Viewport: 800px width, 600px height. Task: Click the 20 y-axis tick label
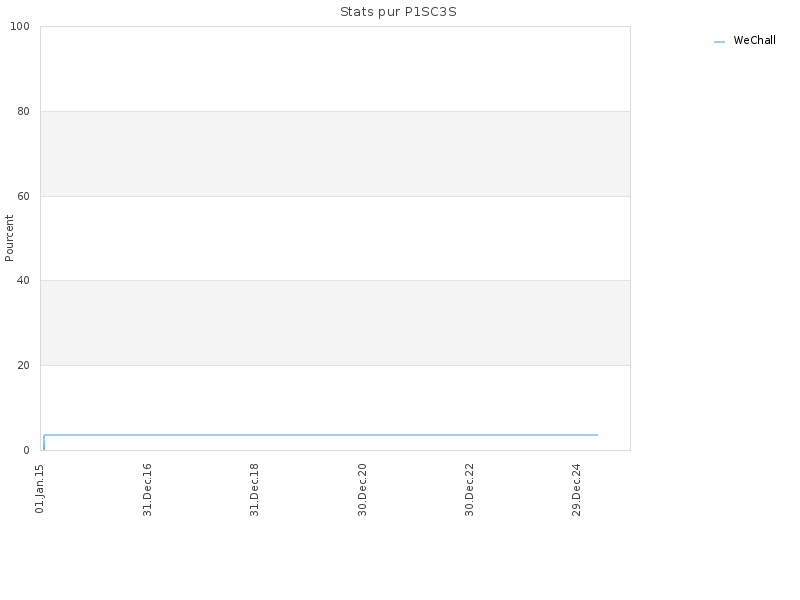point(23,365)
